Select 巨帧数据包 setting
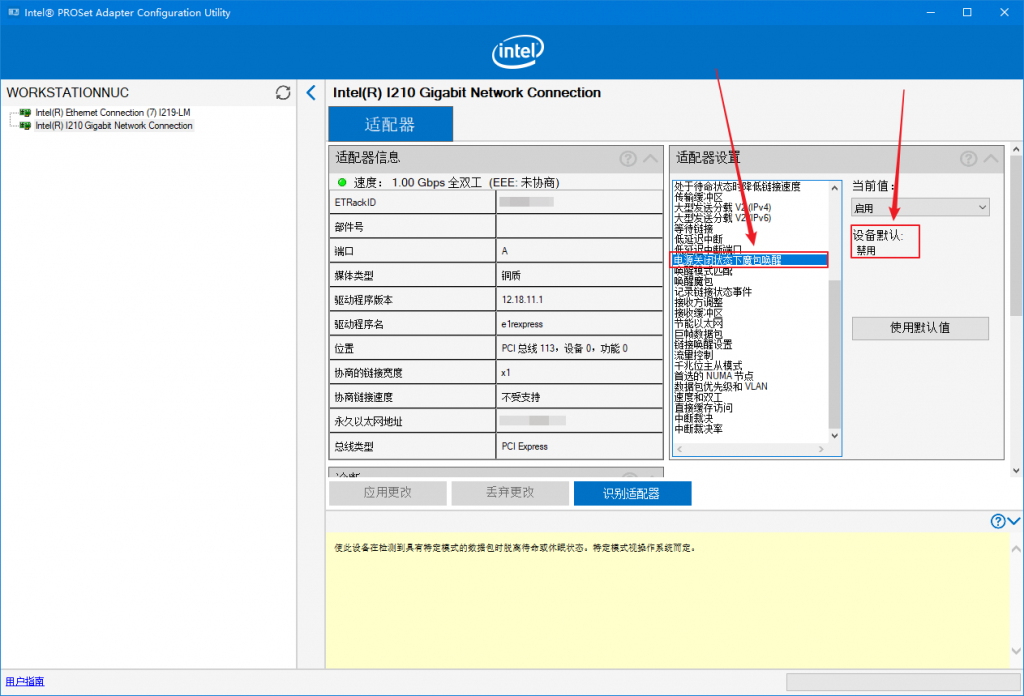The height and width of the screenshot is (696, 1024). click(698, 334)
